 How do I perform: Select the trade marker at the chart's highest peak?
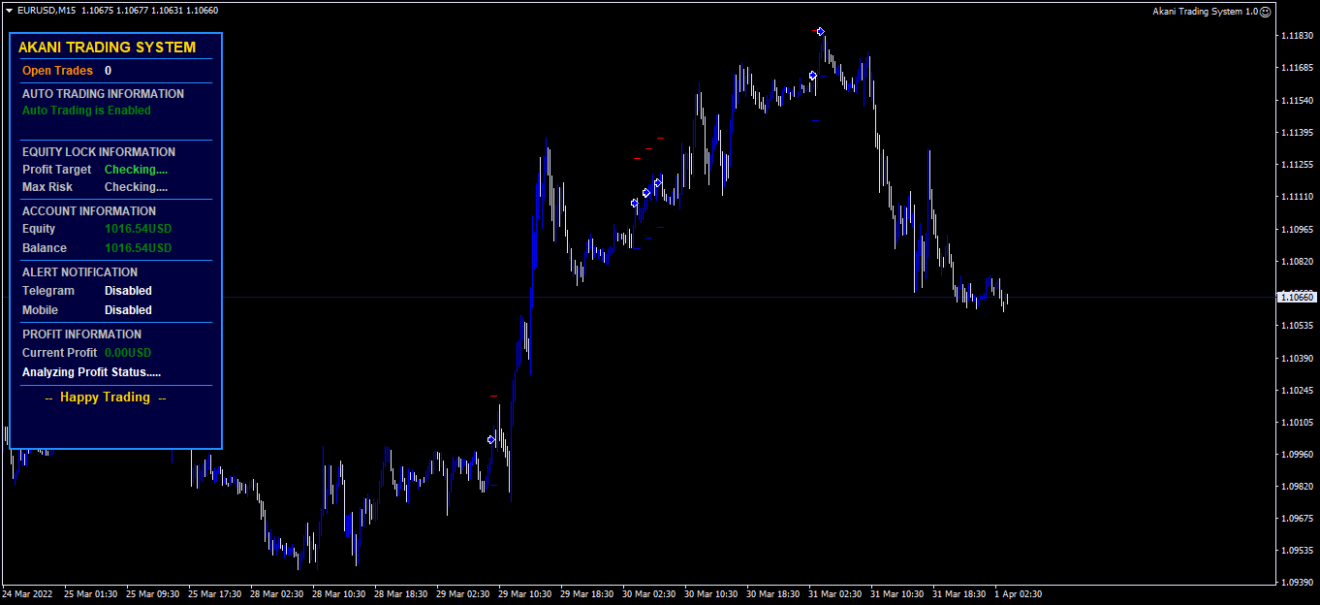tap(820, 32)
